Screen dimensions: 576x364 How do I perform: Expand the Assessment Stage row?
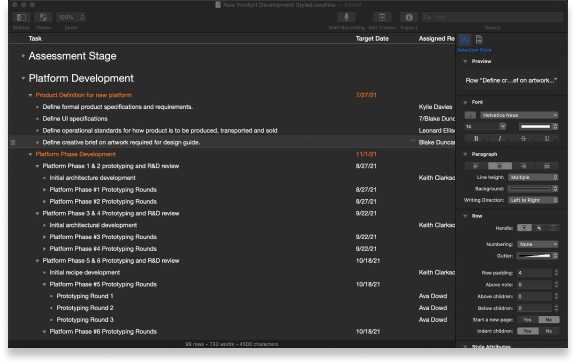pyautogui.click(x=23, y=56)
